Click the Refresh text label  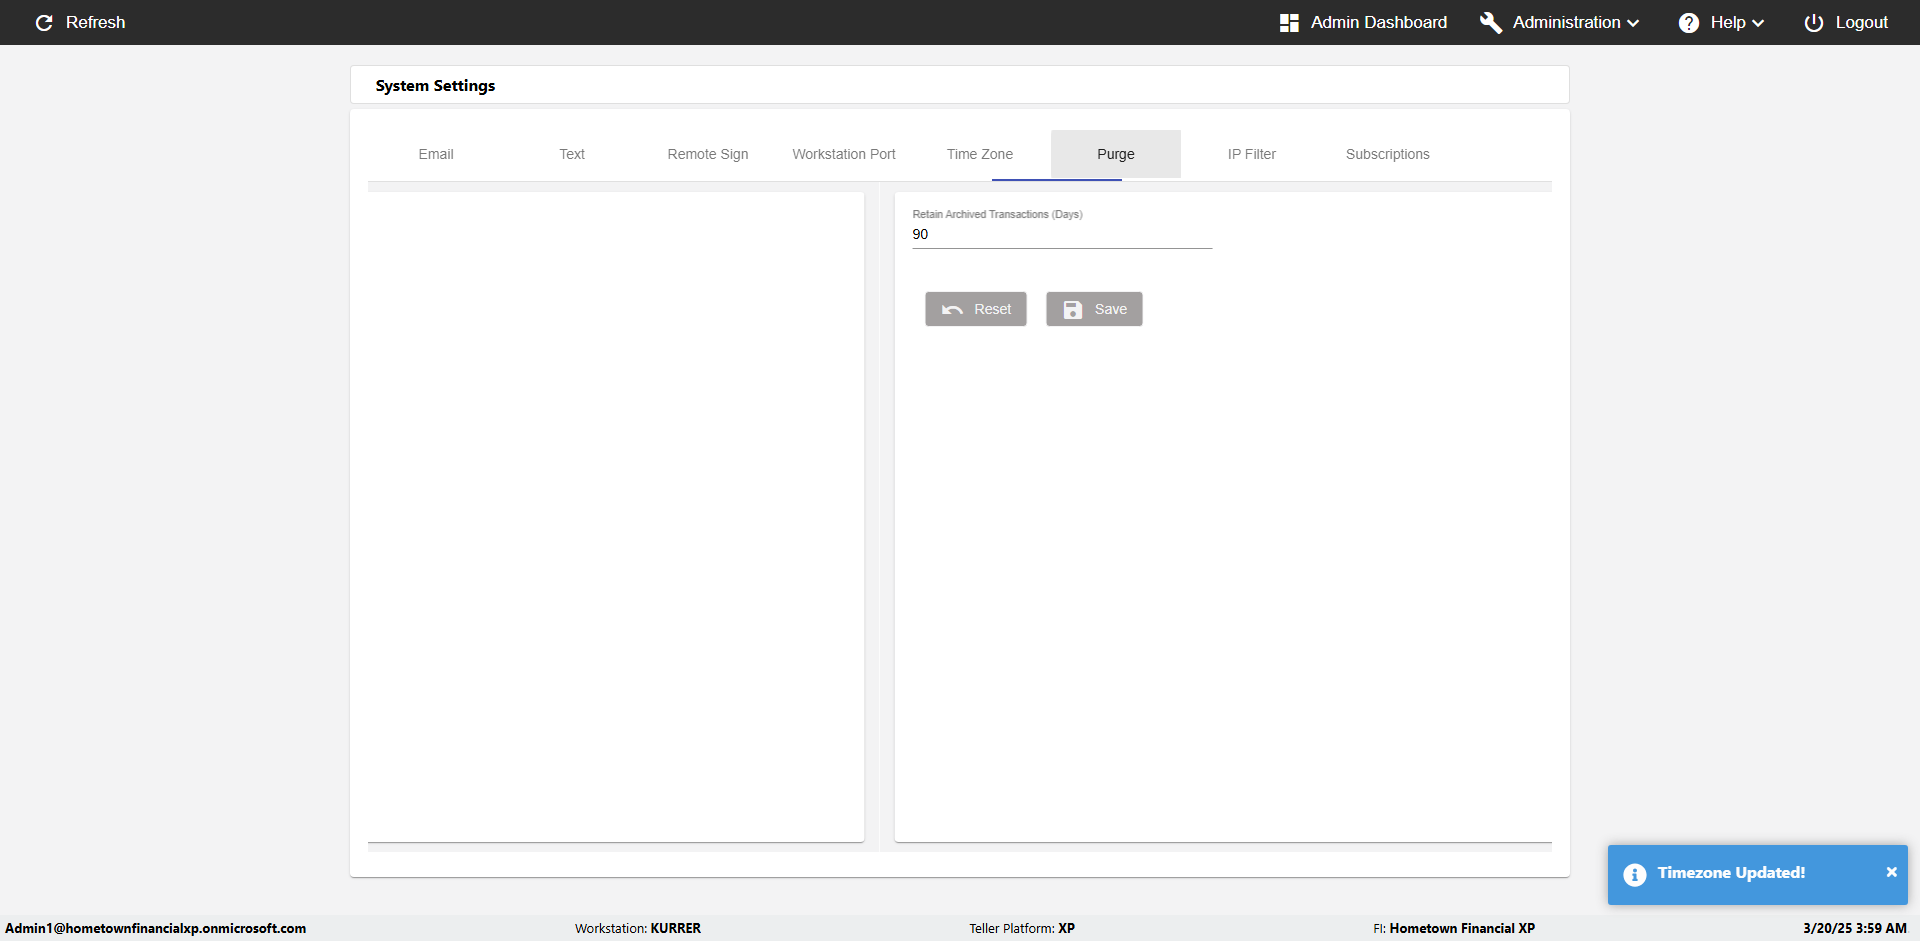[96, 22]
